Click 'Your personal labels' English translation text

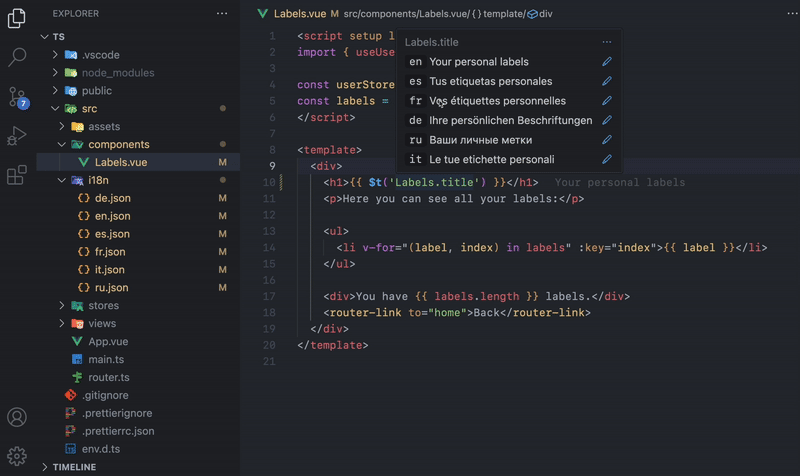479,62
